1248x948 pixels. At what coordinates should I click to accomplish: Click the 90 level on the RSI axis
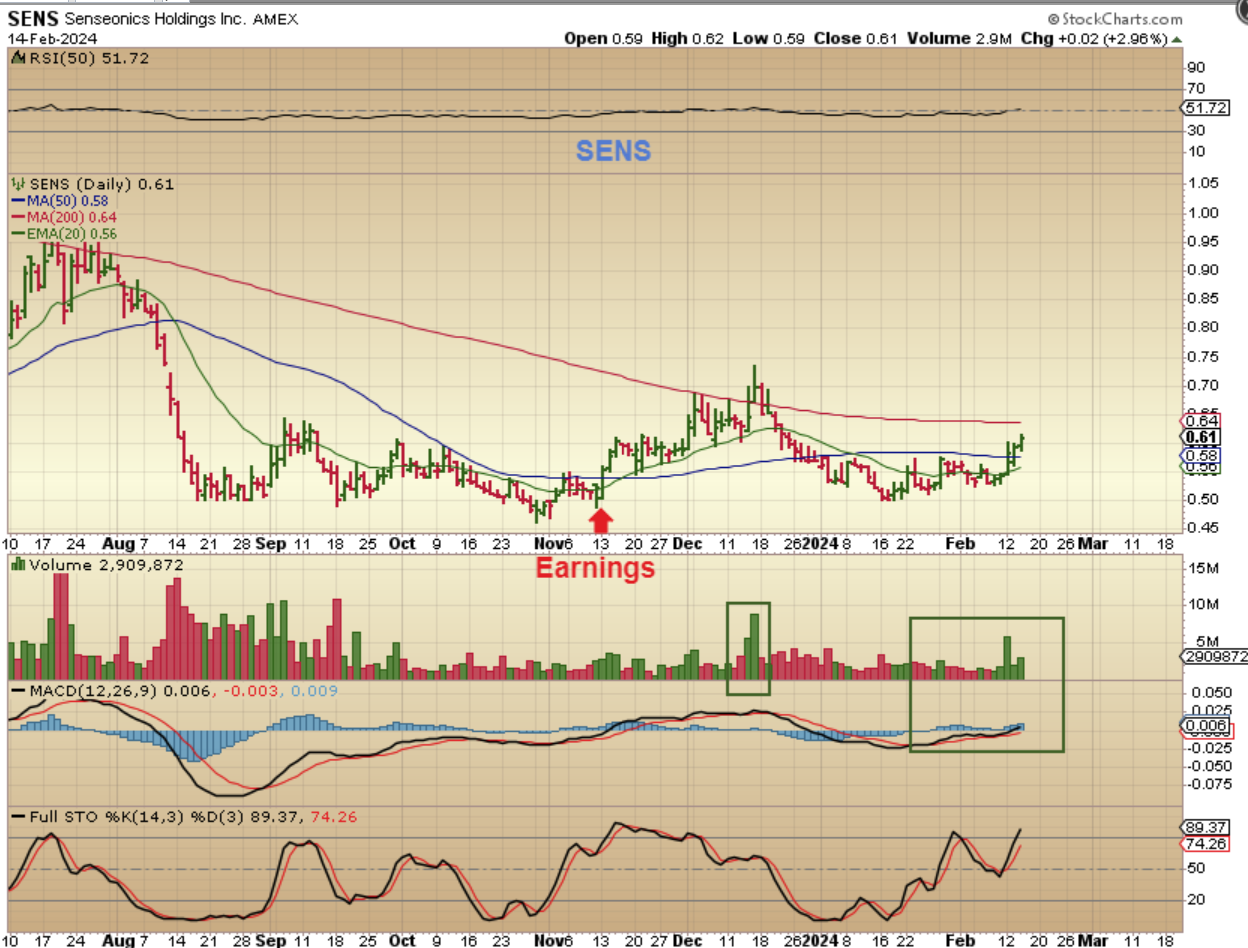[x=1196, y=68]
